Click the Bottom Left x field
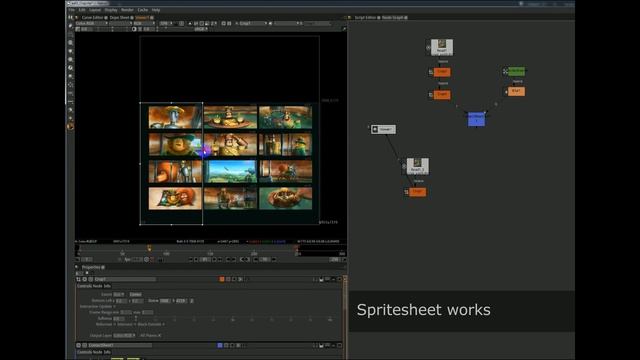Viewport: 640px width, 360px height. click(121, 301)
